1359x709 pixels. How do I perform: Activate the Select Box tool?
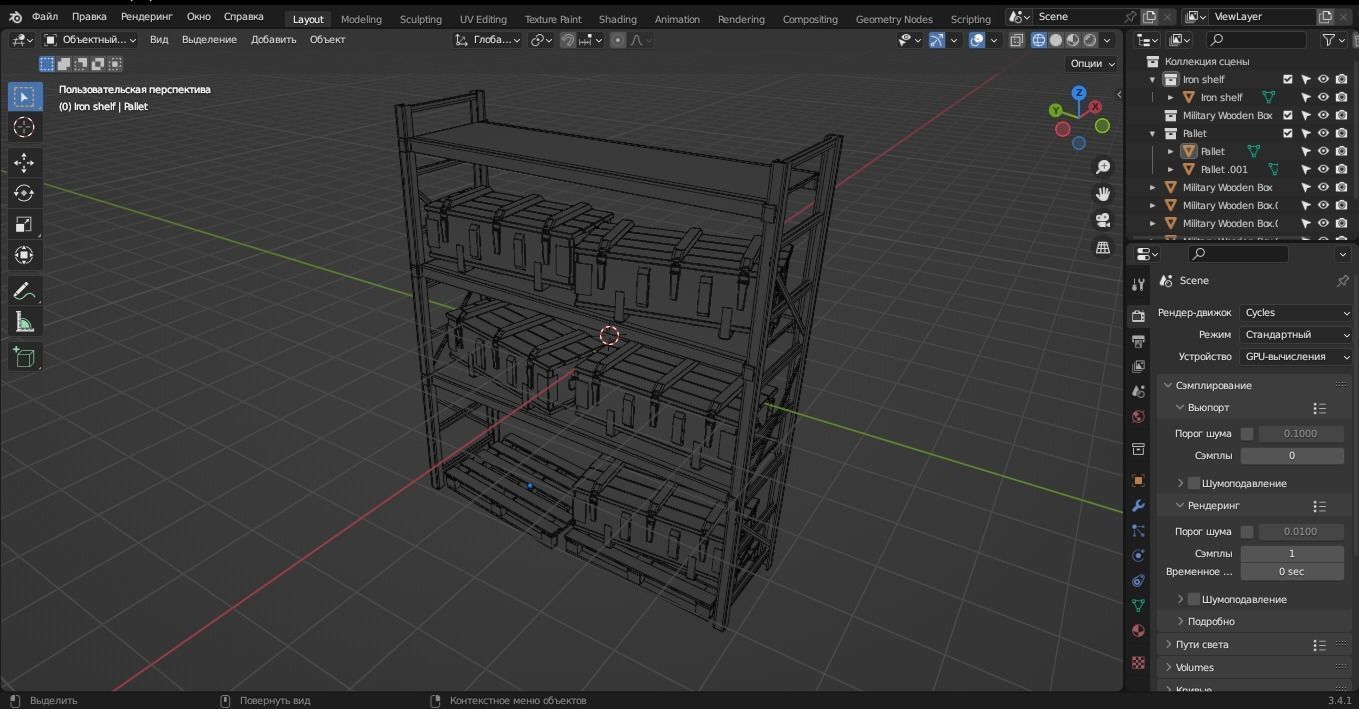click(24, 96)
